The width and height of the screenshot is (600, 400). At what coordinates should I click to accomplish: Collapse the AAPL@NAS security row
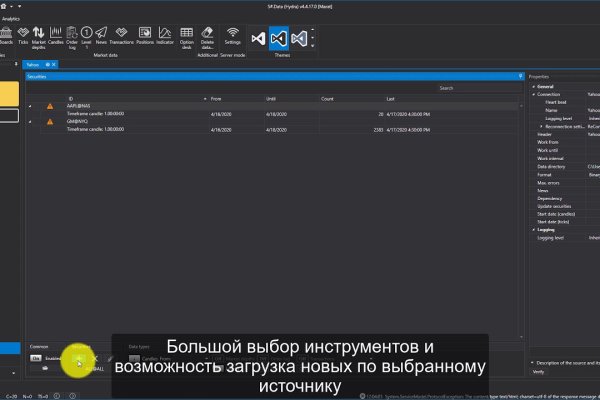coord(30,106)
